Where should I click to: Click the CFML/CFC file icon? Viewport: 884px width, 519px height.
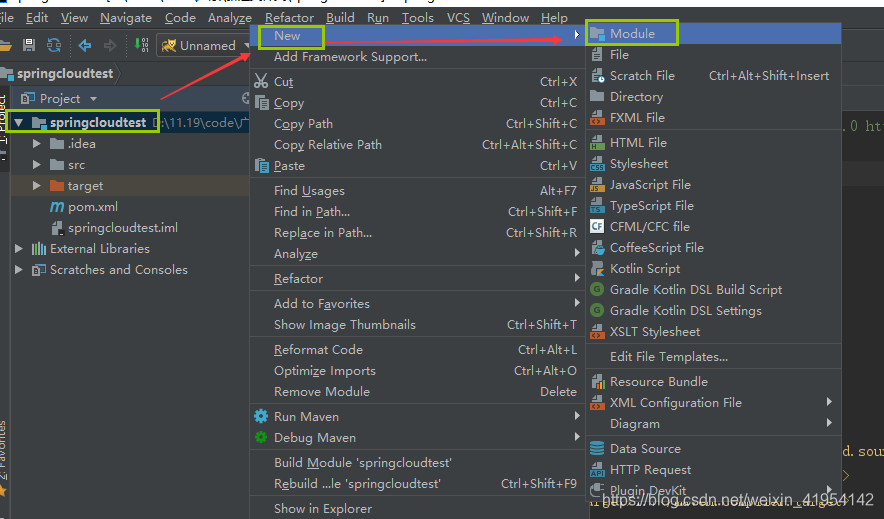(597, 227)
